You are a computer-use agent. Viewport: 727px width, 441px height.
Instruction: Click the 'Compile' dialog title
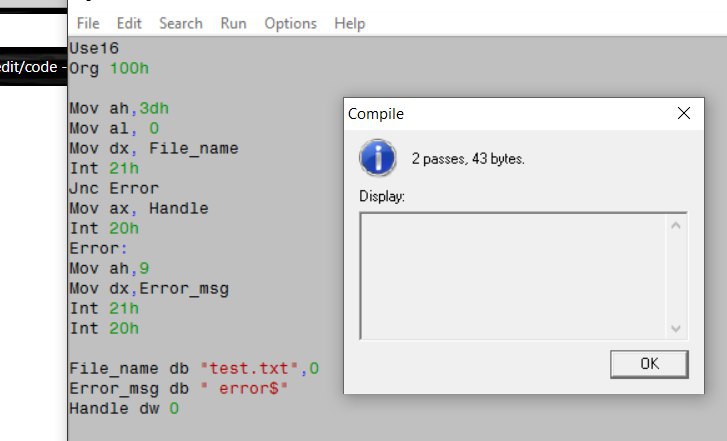(x=376, y=114)
